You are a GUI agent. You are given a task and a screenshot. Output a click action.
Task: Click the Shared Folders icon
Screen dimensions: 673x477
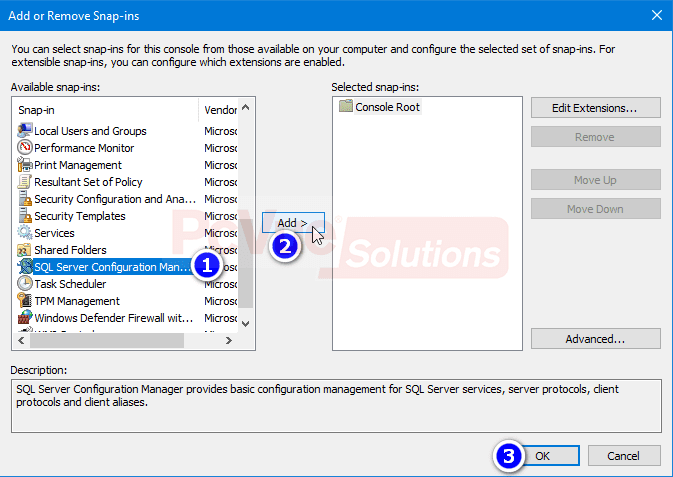pyautogui.click(x=24, y=250)
